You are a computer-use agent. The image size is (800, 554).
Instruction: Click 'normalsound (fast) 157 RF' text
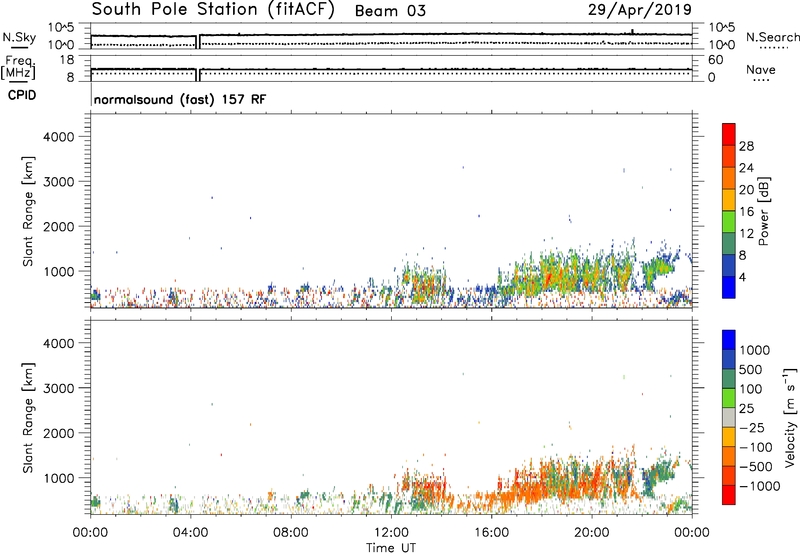pos(180,99)
